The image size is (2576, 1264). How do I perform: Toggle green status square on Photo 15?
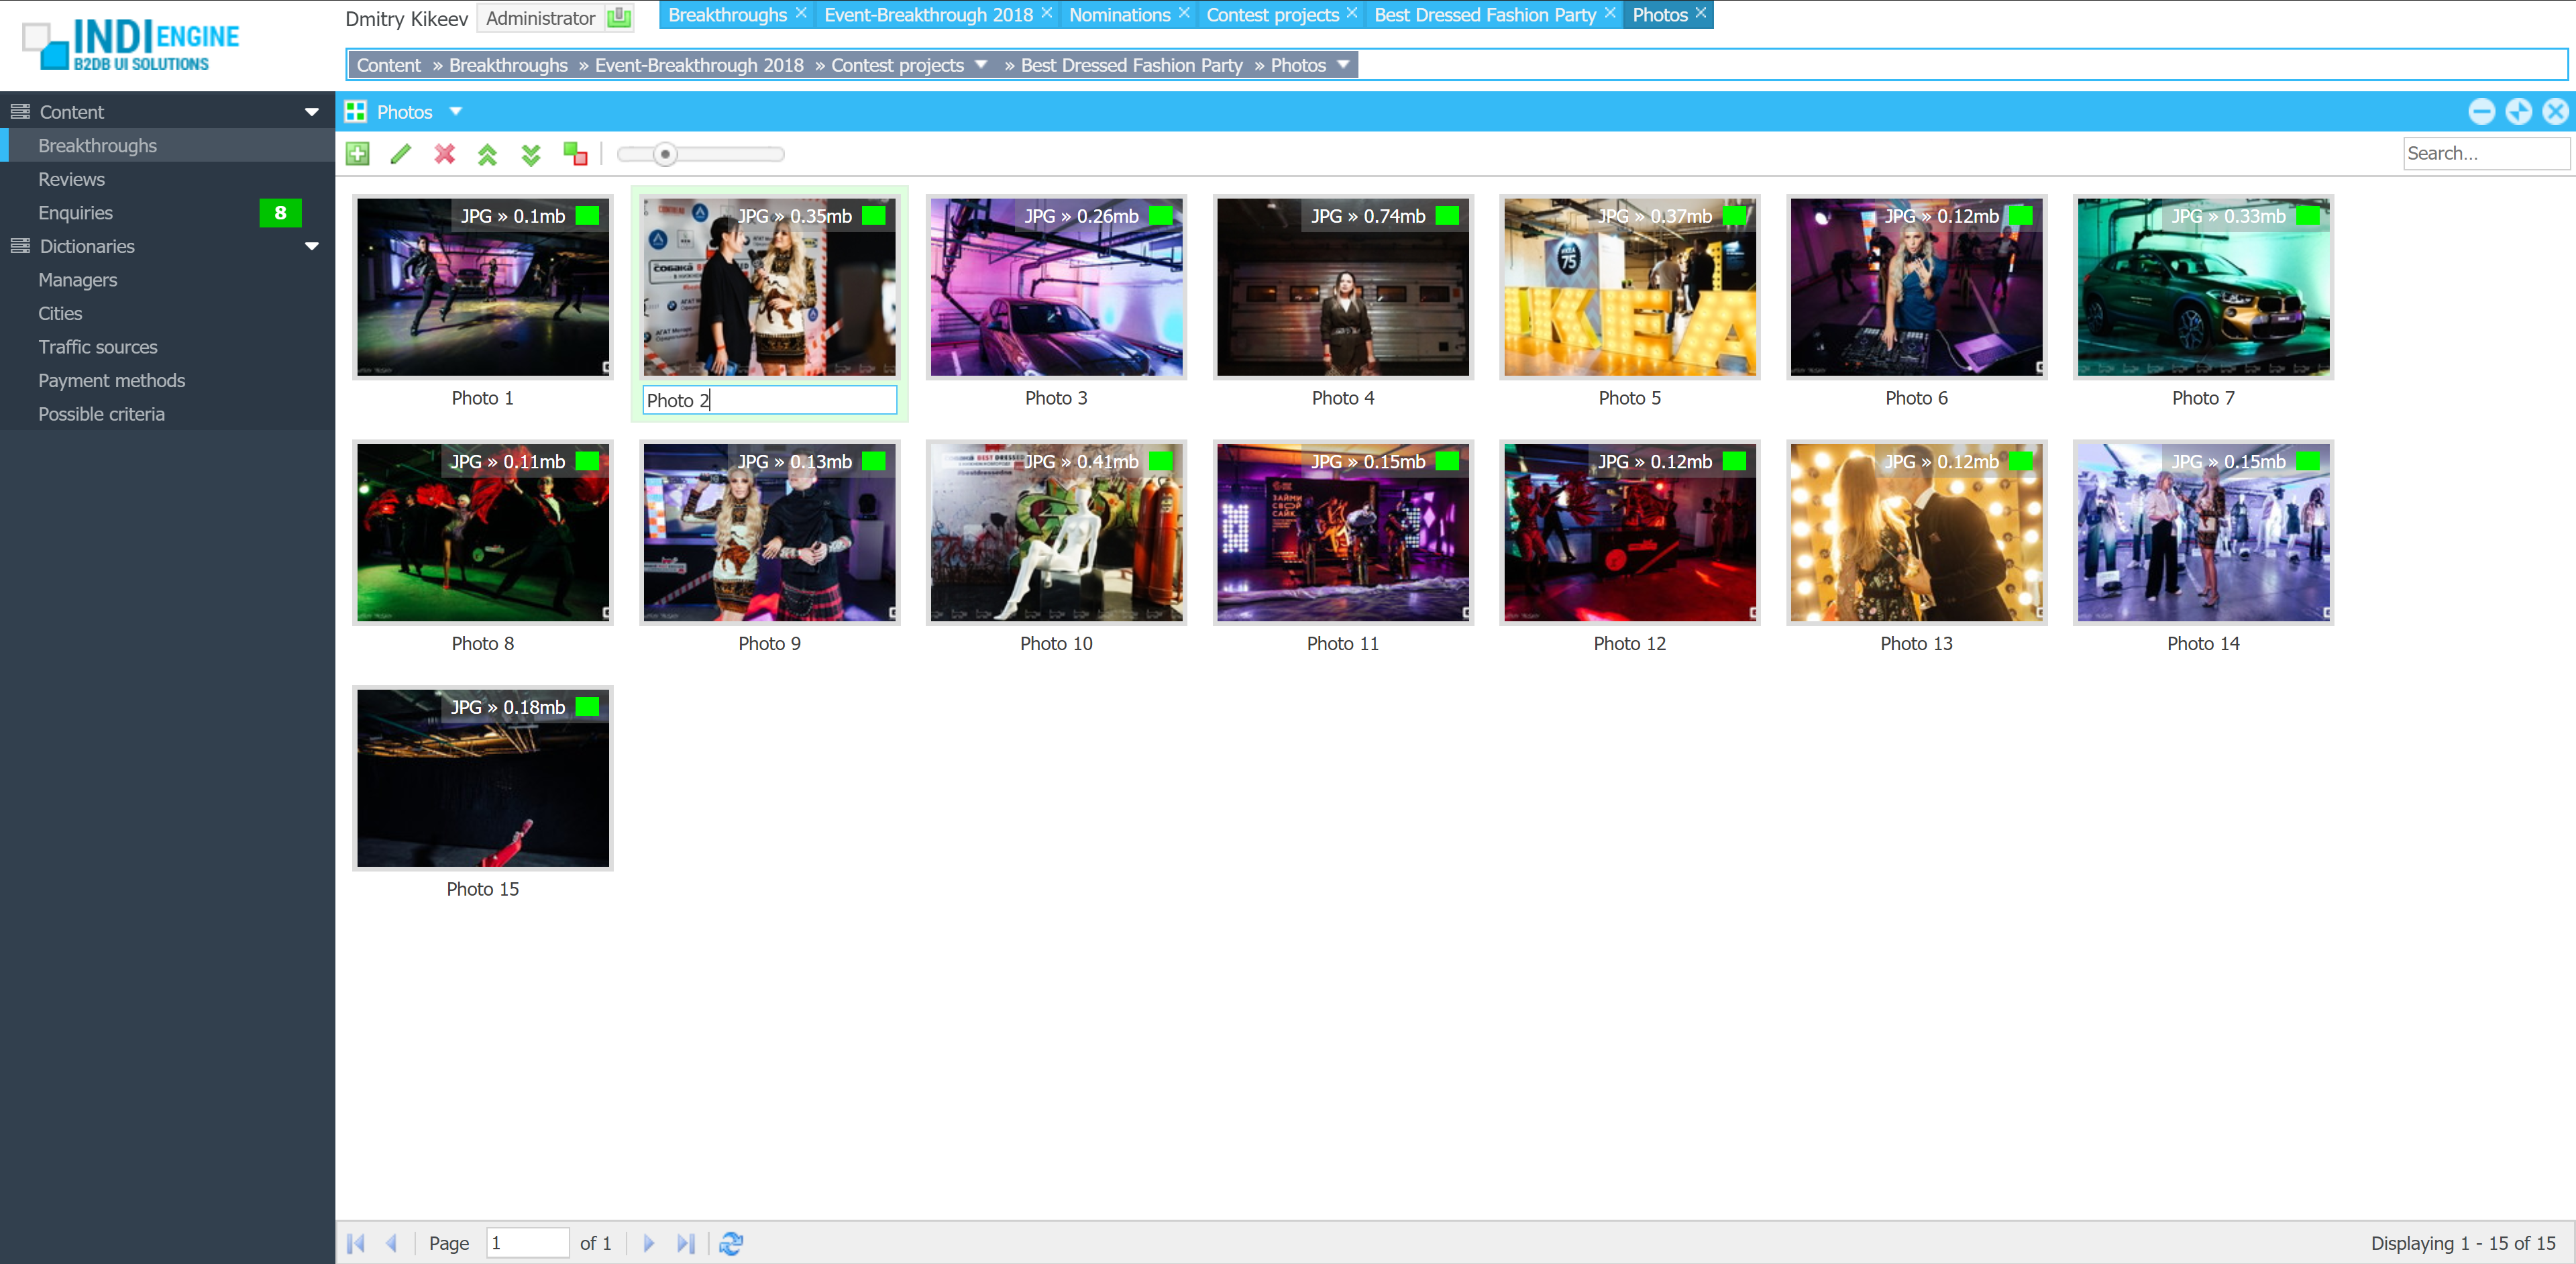pyautogui.click(x=588, y=707)
